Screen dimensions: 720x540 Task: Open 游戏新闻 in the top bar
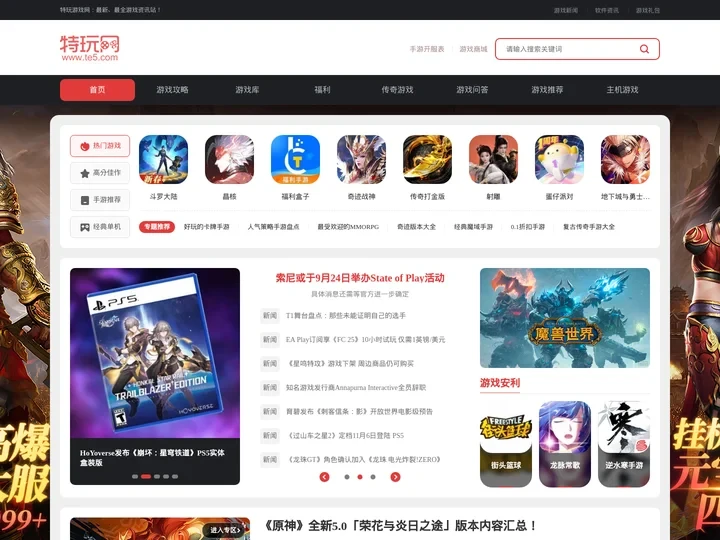pyautogui.click(x=566, y=10)
